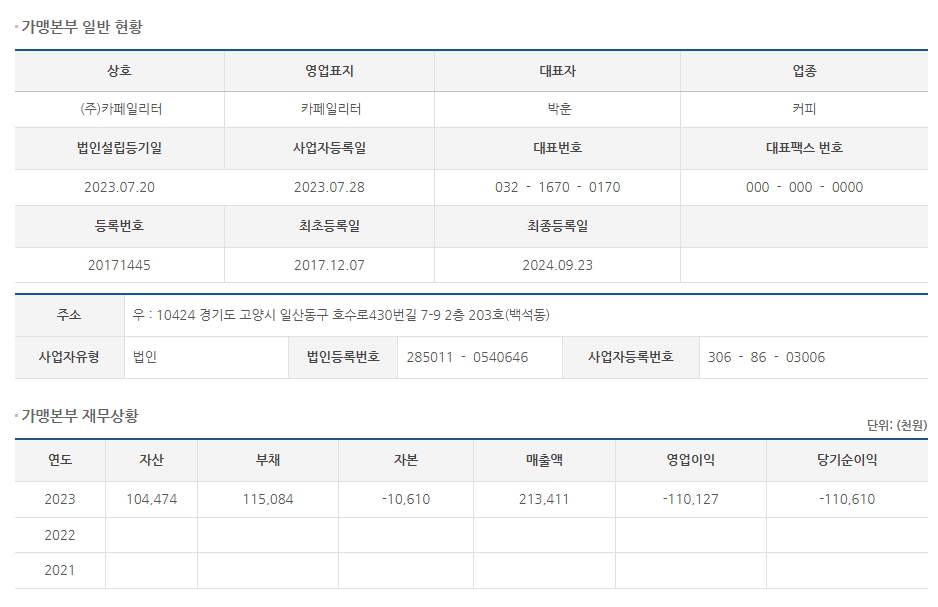Click the unit note 단위: (천원)
Screen dimensions: 938x607
click(897, 425)
